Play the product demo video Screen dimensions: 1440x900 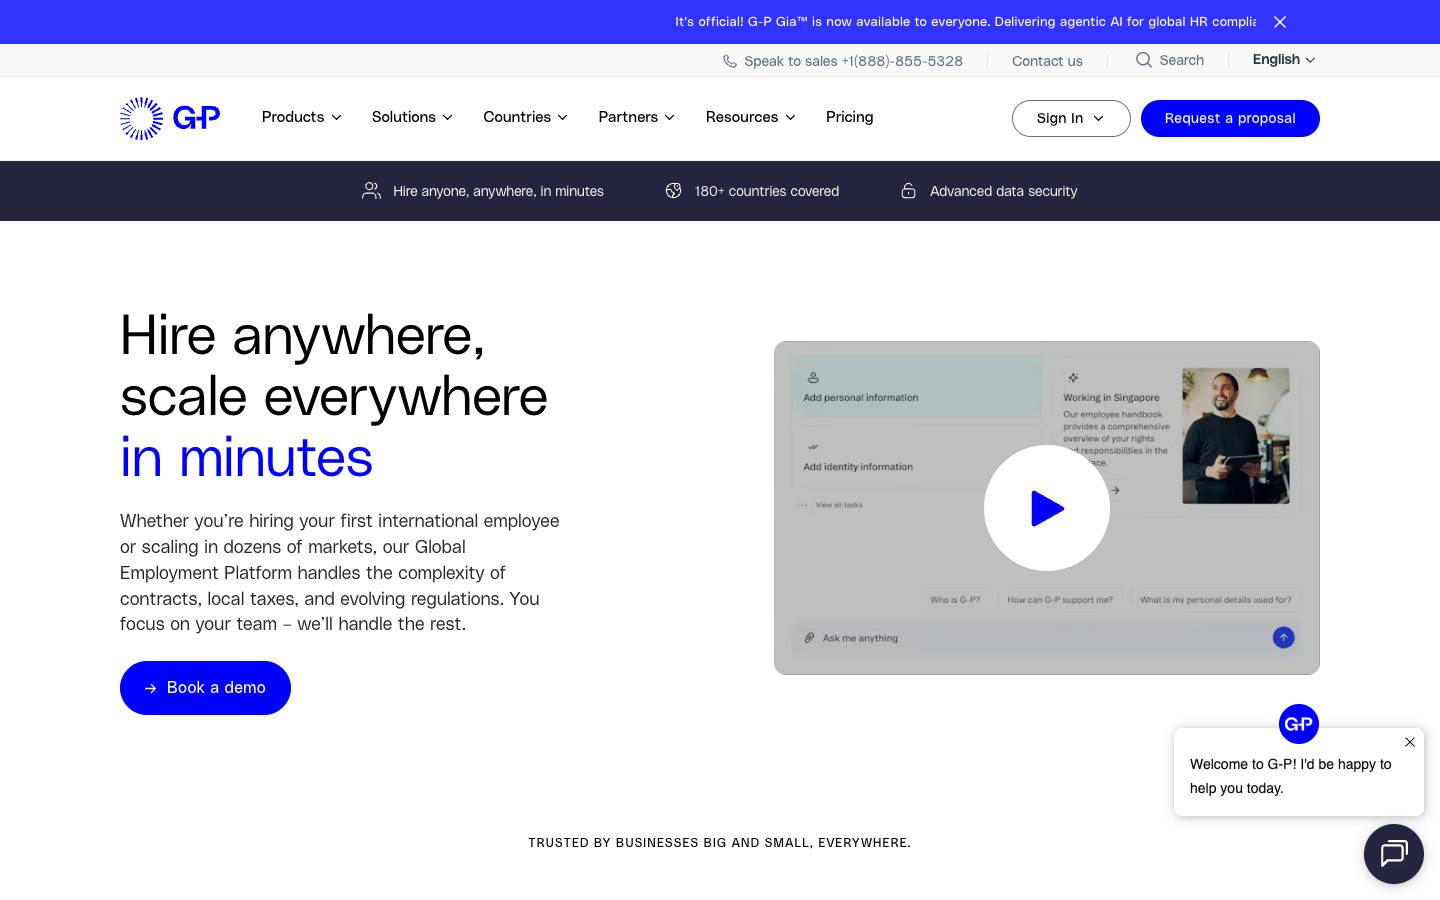pos(1047,508)
